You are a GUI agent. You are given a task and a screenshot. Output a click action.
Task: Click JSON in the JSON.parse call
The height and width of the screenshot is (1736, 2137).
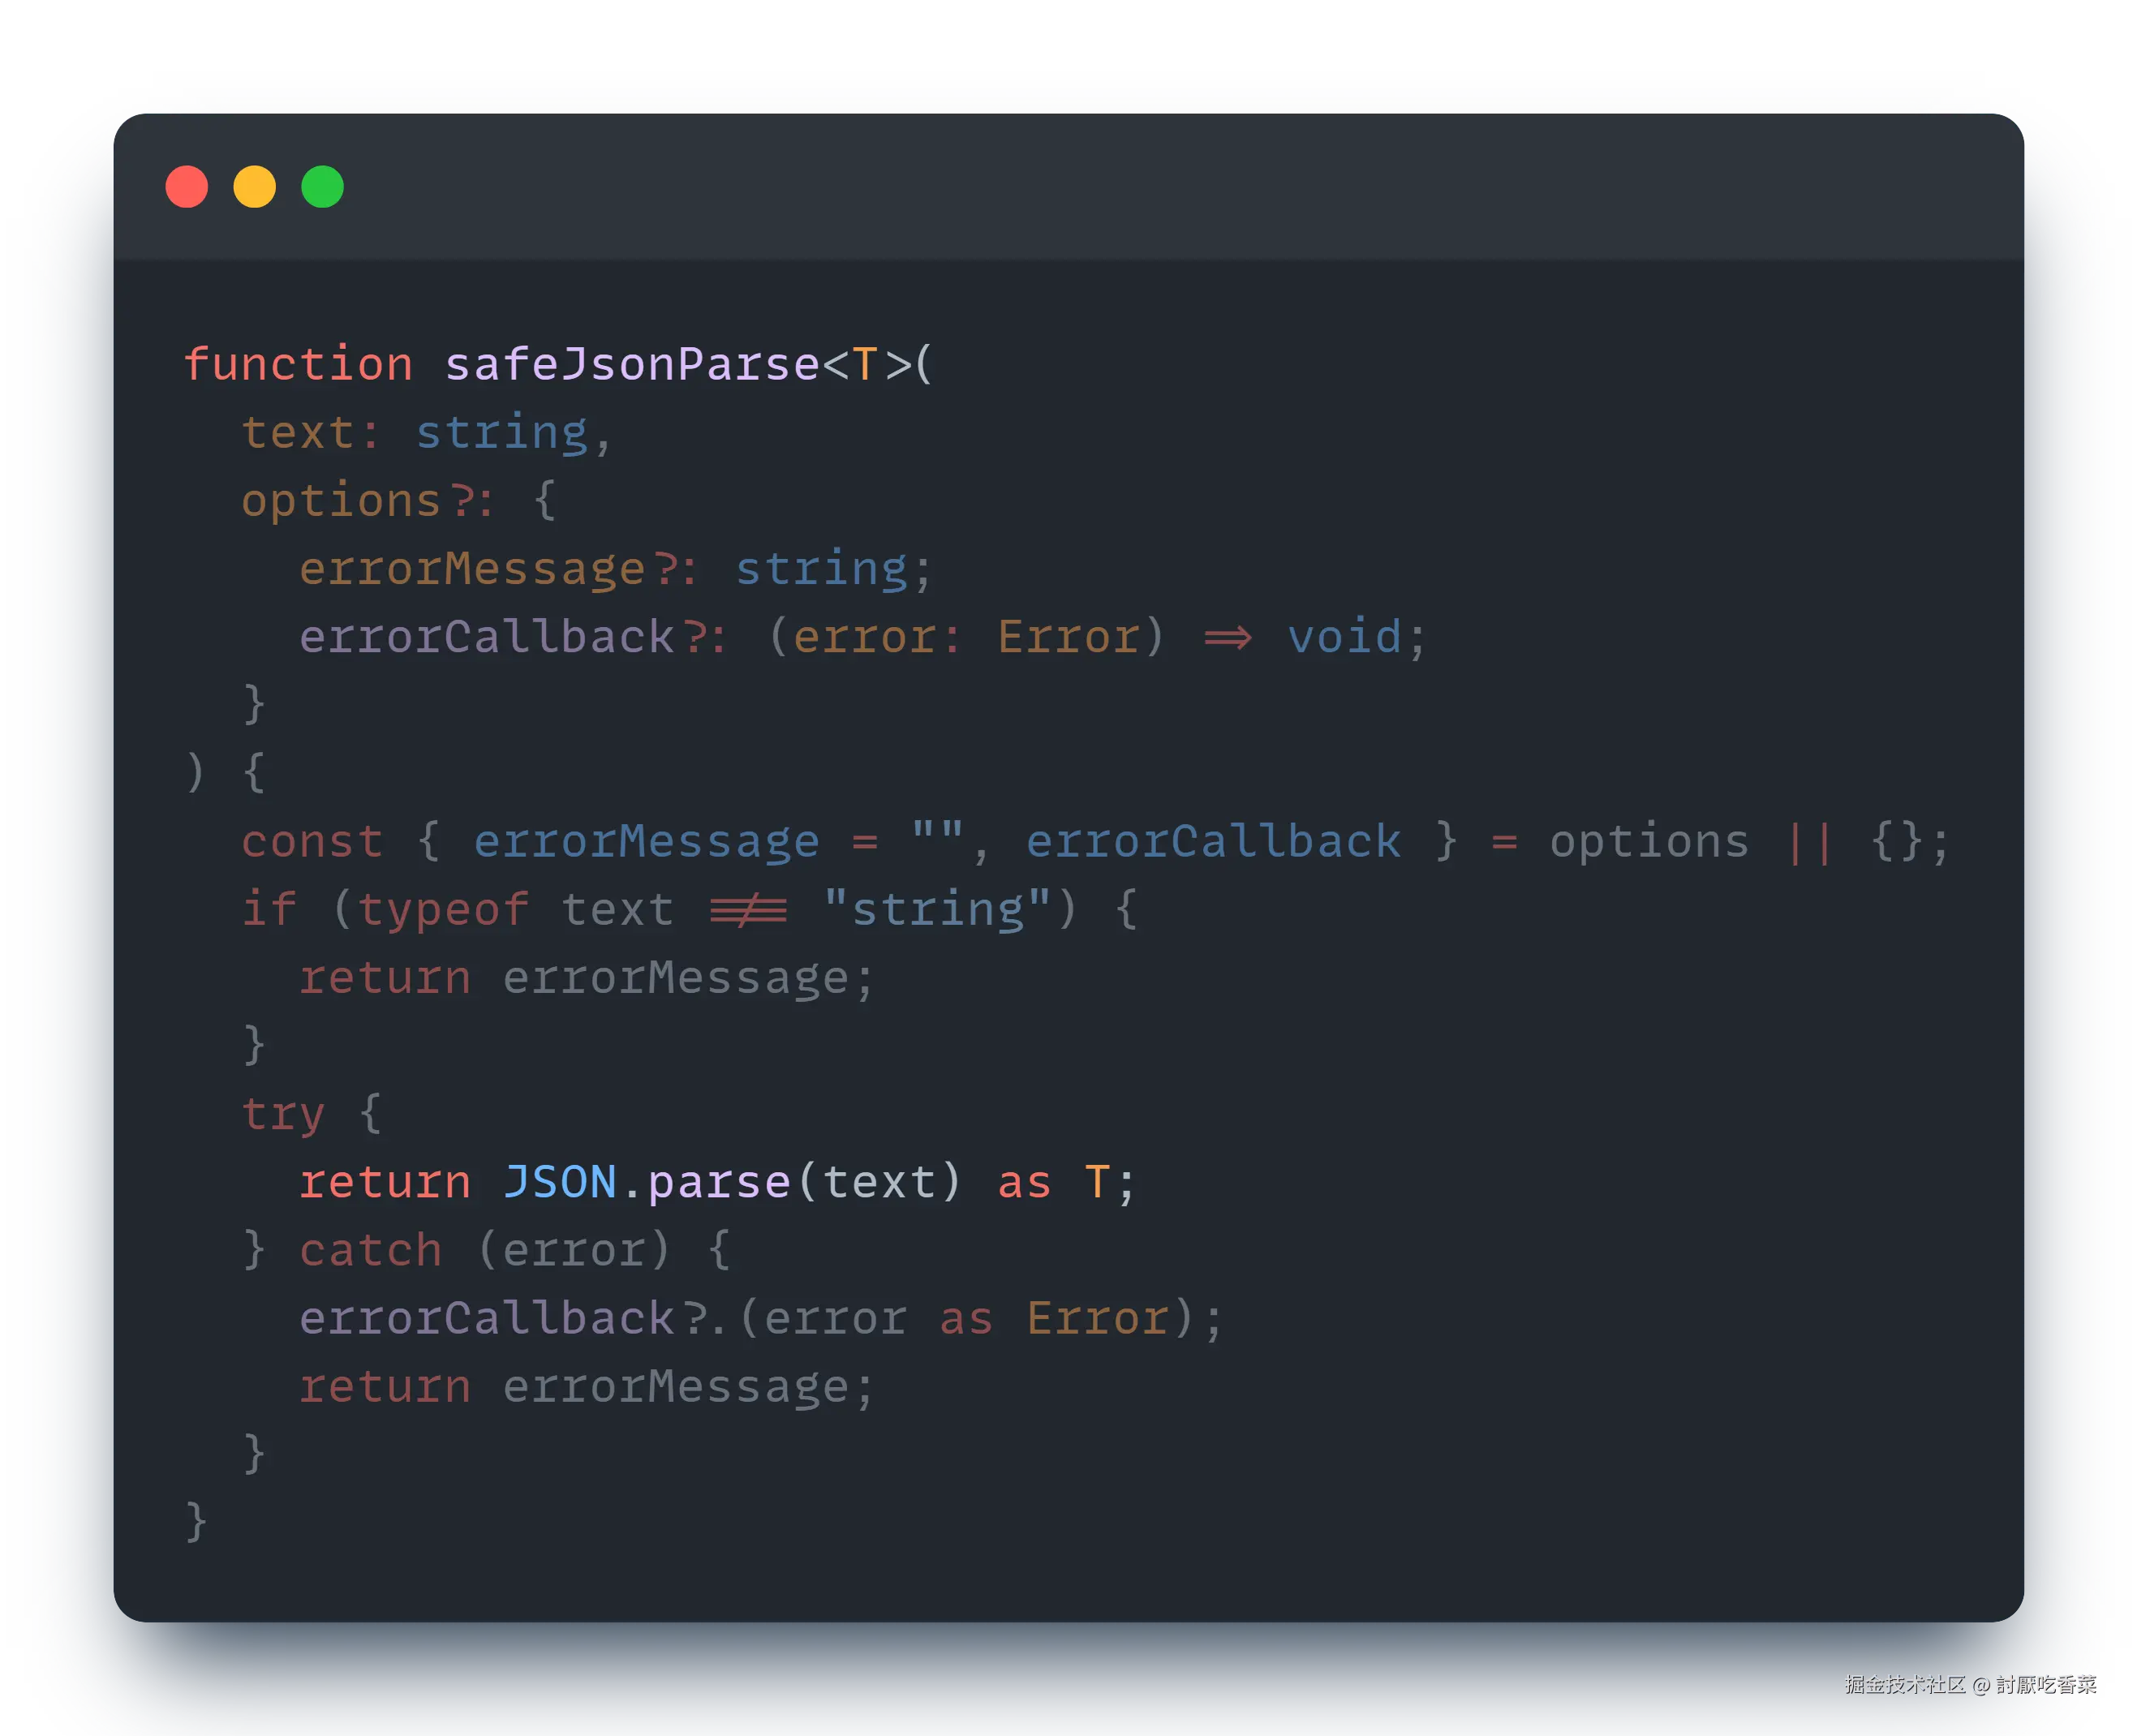tap(559, 1182)
